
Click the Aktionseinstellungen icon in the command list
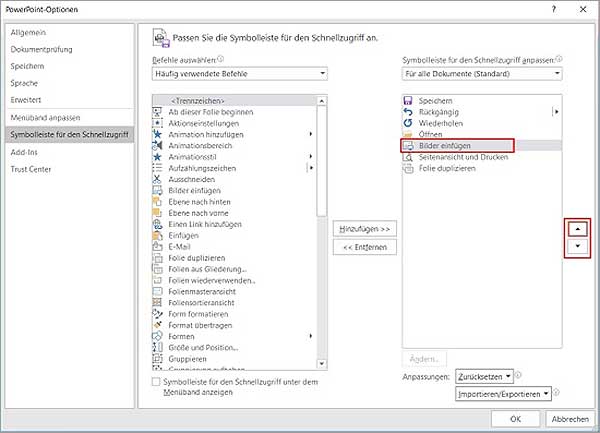(157, 123)
